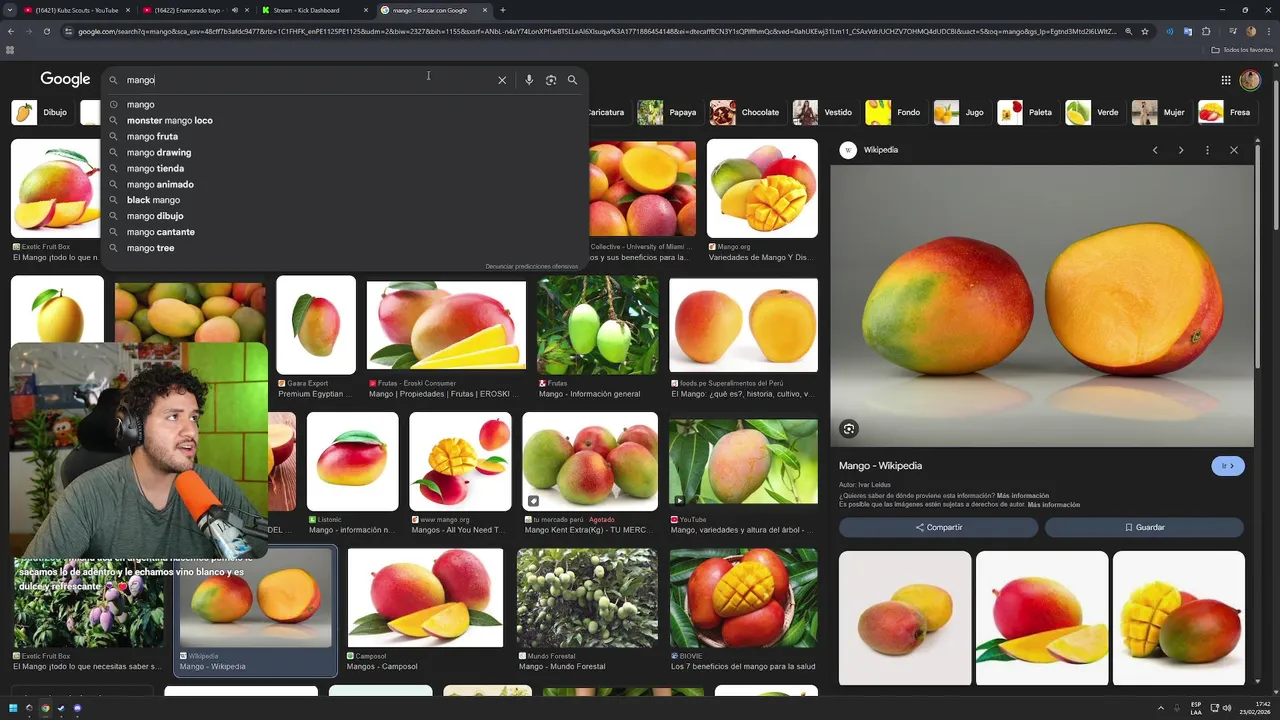1280x720 pixels.
Task: Filter images by the Fresa chip
Action: tap(1226, 112)
